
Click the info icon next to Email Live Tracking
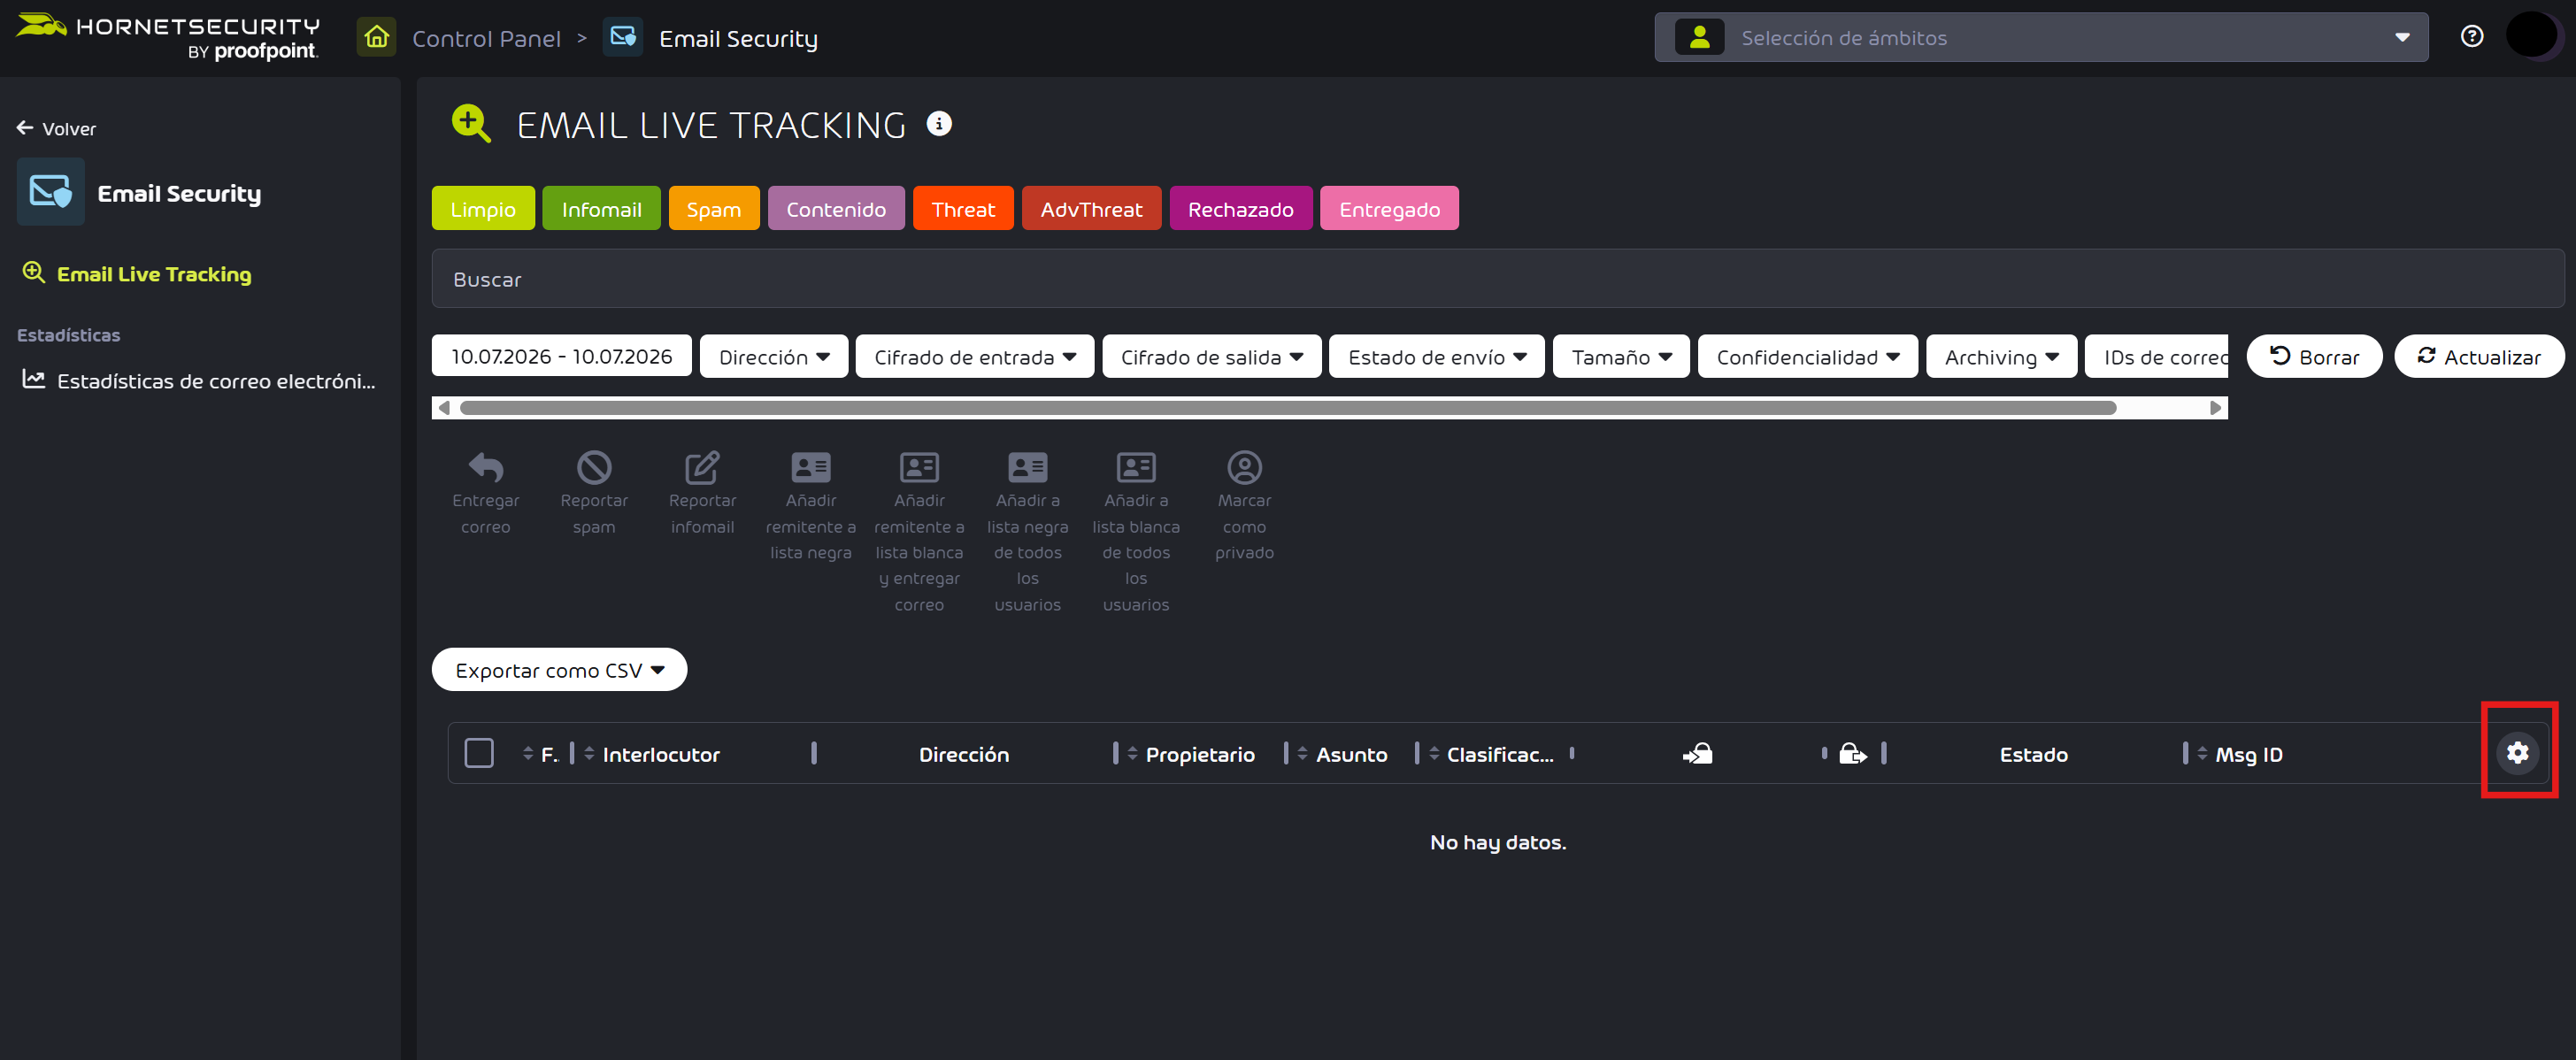[938, 124]
